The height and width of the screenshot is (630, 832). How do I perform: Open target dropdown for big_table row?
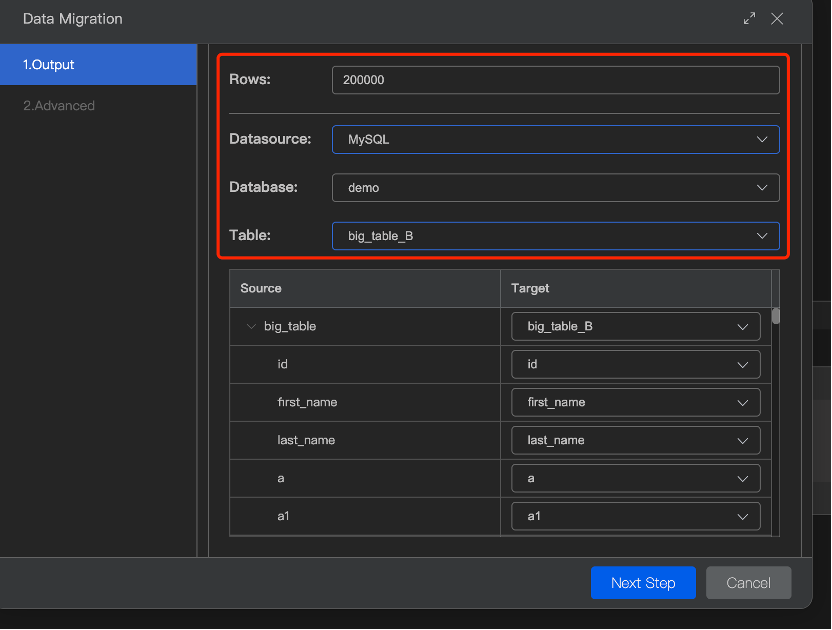[x=635, y=326]
